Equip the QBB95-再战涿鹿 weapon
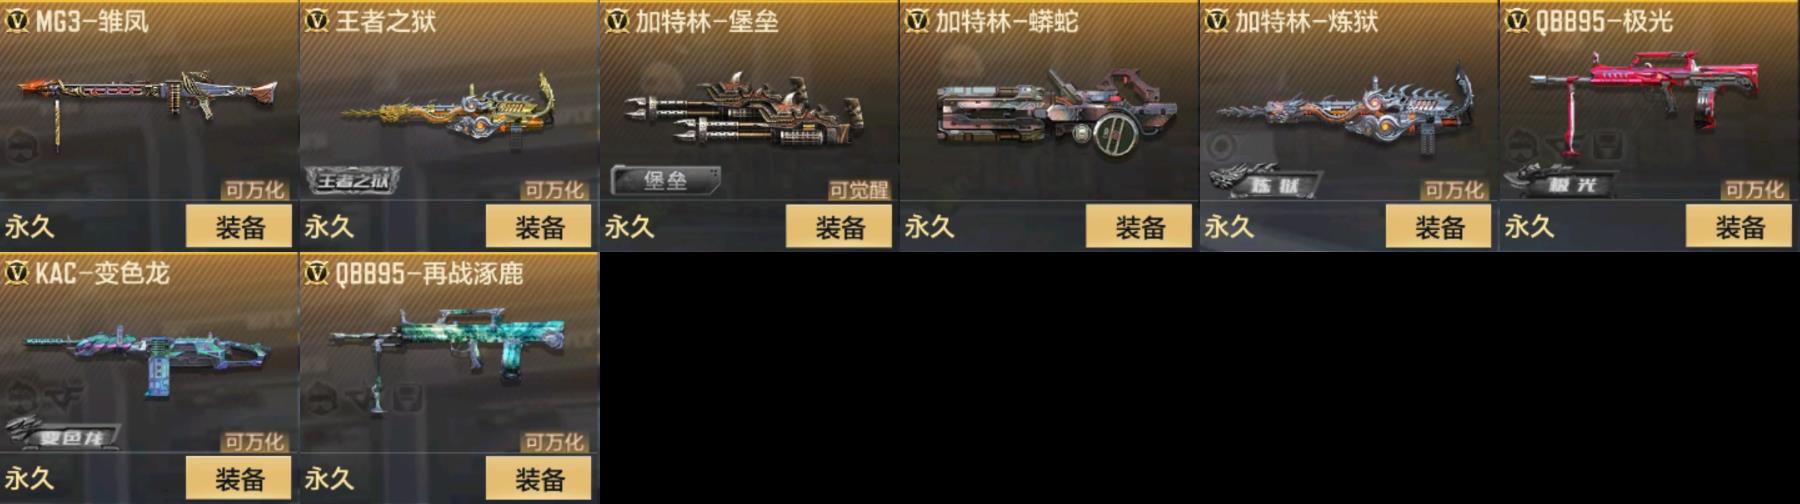 [539, 479]
